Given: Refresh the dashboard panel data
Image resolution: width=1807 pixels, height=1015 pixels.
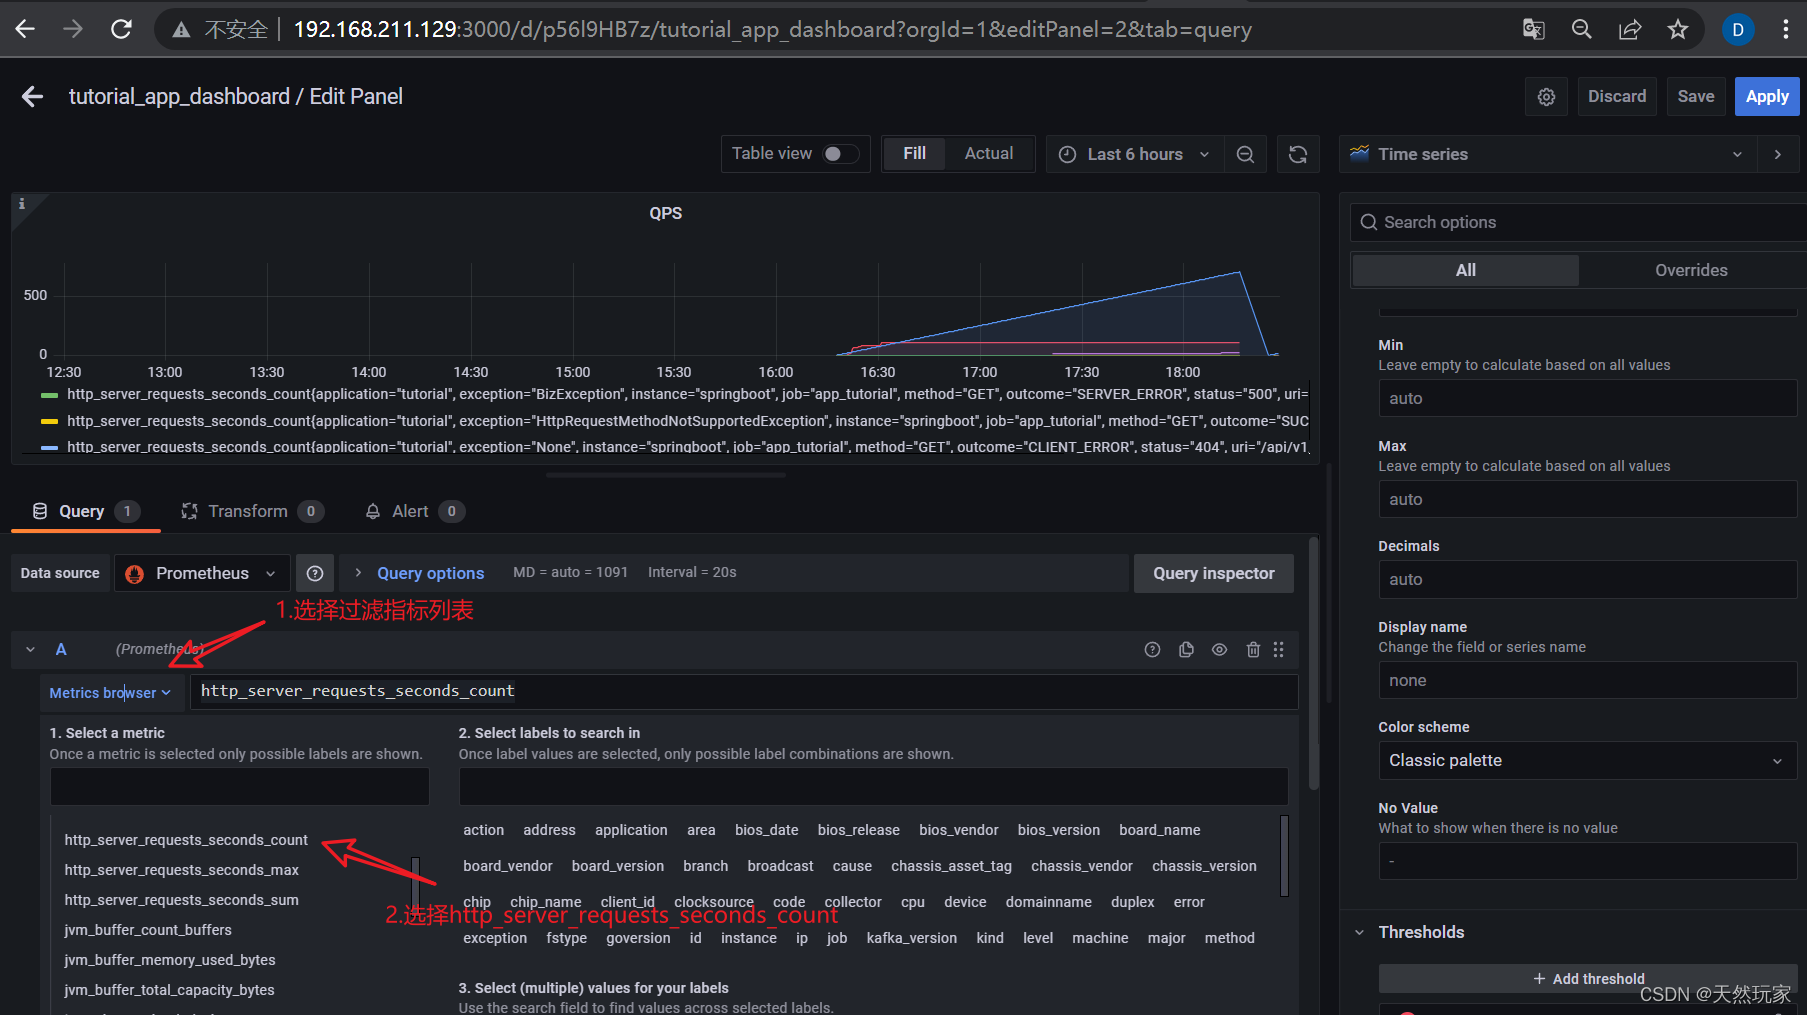Looking at the screenshot, I should (1298, 154).
